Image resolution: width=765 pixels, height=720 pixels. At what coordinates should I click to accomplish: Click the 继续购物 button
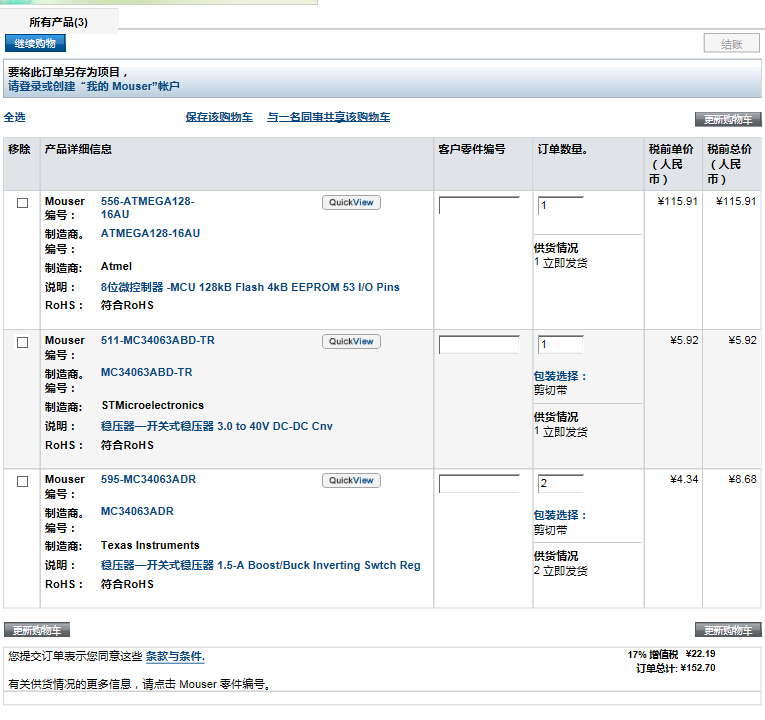tap(35, 43)
